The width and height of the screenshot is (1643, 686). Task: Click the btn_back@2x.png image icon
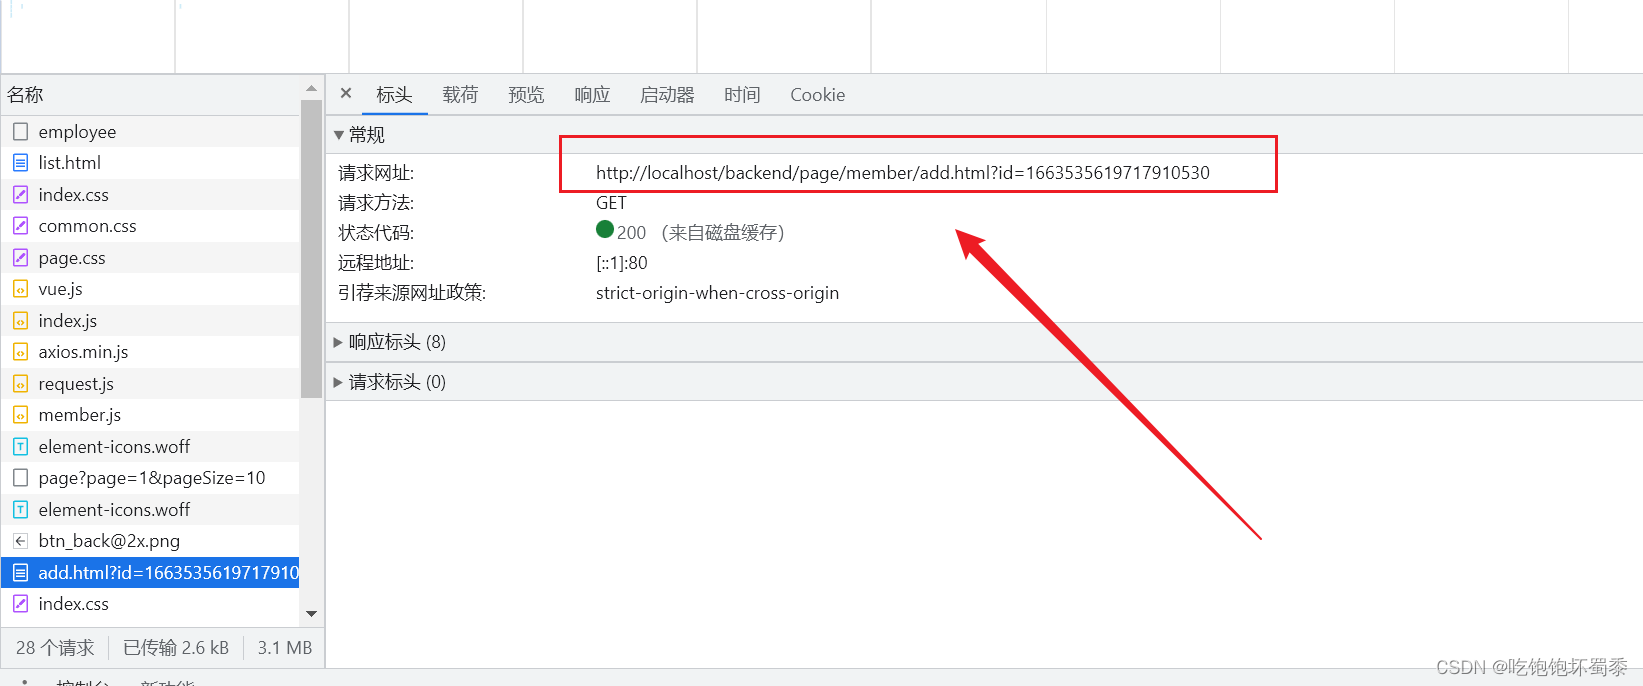point(20,540)
